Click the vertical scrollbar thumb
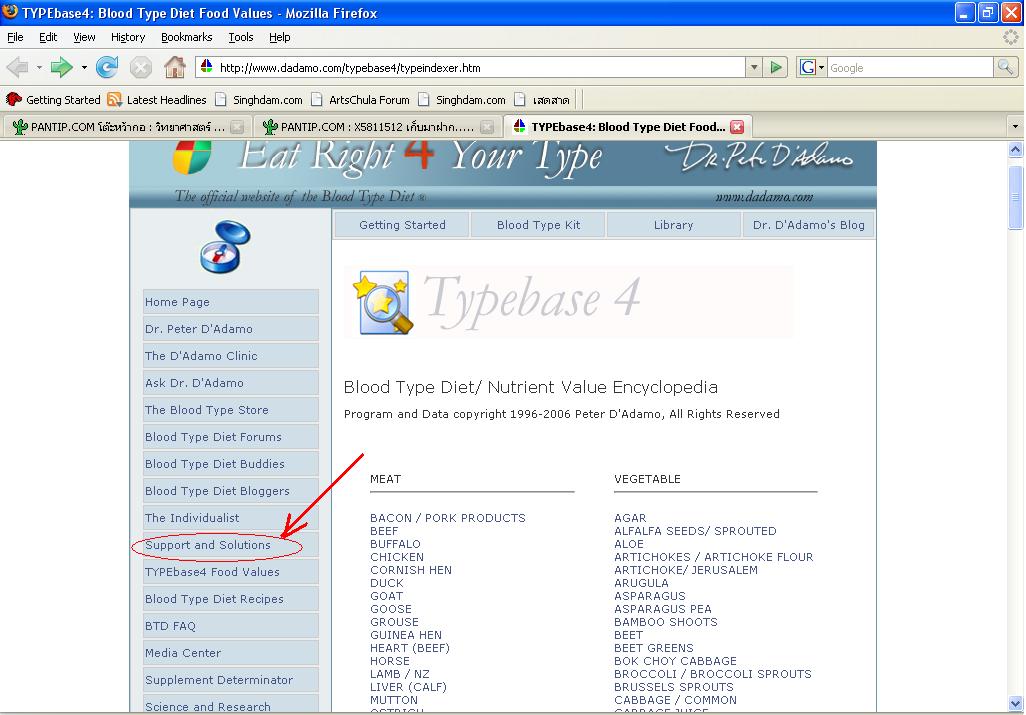 1016,197
